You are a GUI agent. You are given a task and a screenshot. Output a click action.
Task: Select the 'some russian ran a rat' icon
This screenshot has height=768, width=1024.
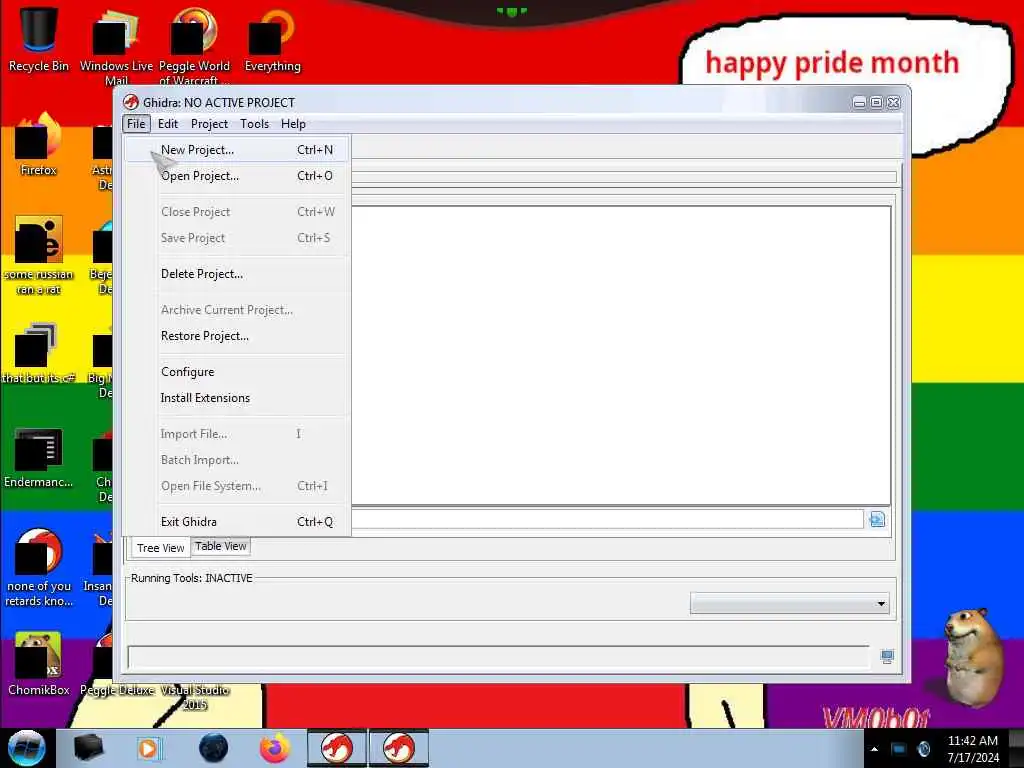(38, 256)
